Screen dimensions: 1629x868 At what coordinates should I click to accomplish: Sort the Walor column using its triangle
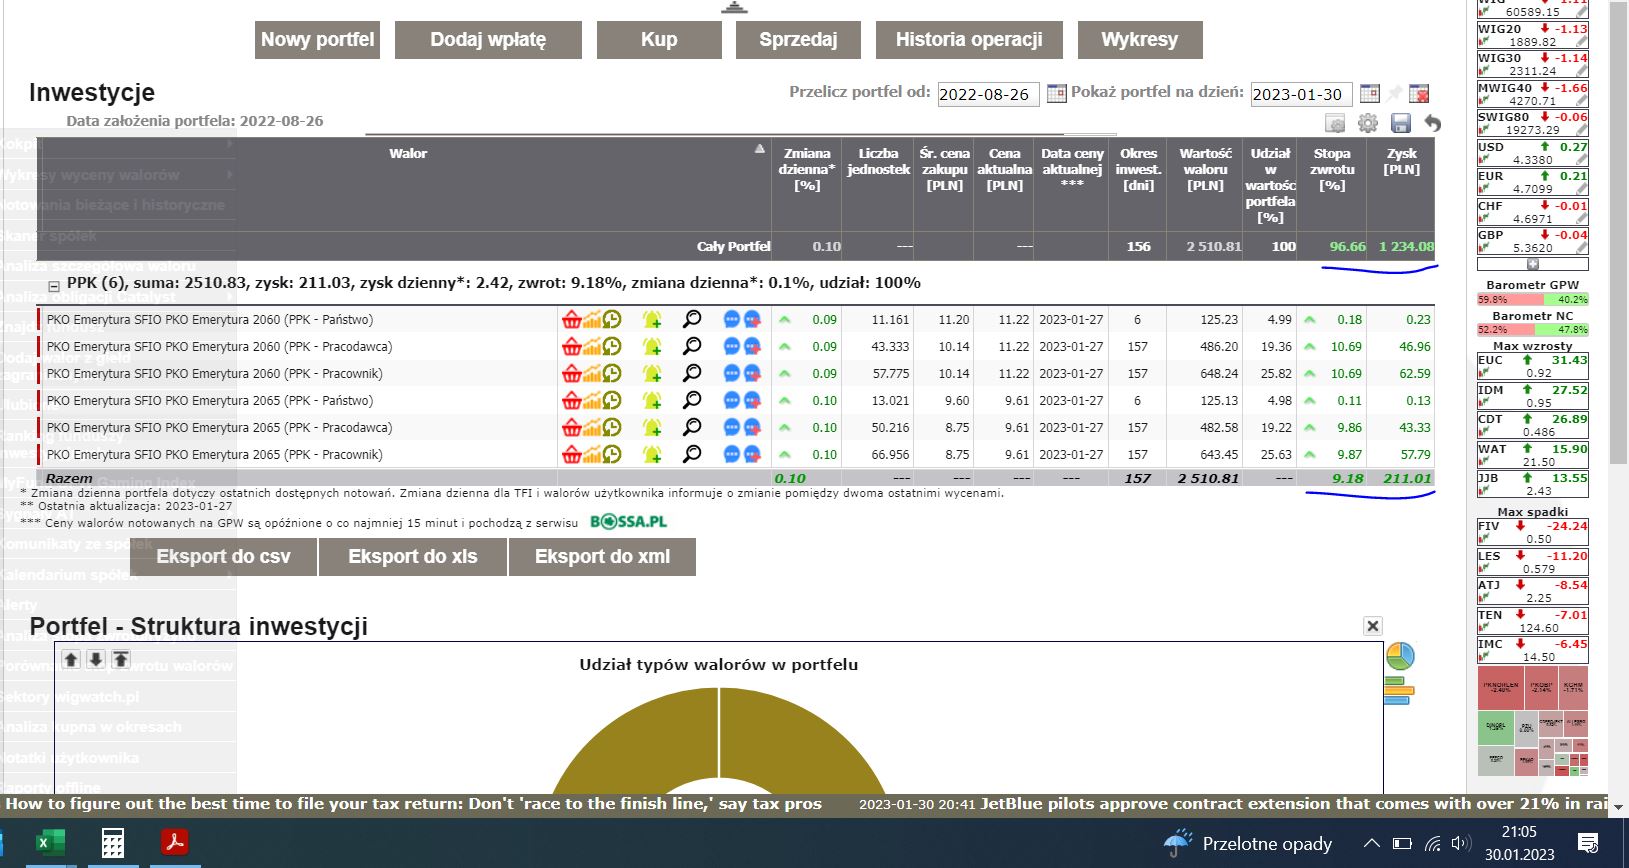click(x=760, y=149)
